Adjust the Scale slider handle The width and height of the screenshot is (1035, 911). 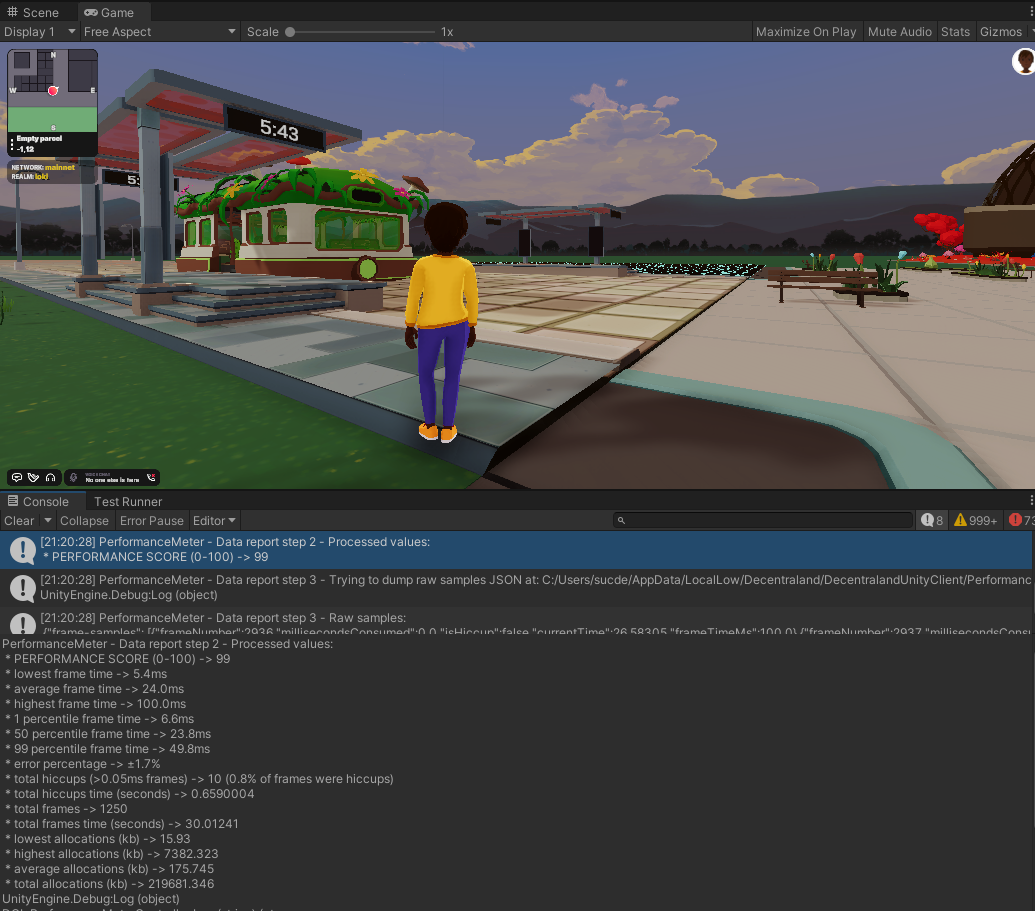coord(290,32)
